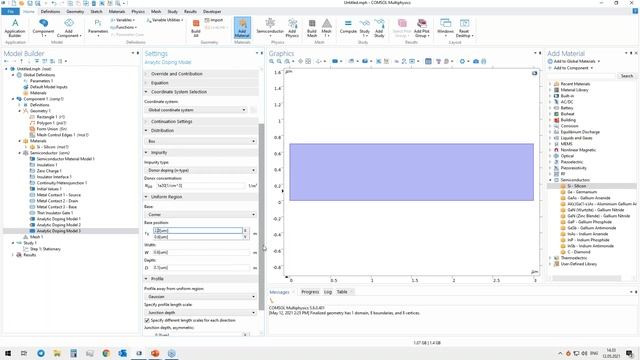The image size is (640, 360).
Task: Click the Add to Component button
Action: (x=571, y=68)
